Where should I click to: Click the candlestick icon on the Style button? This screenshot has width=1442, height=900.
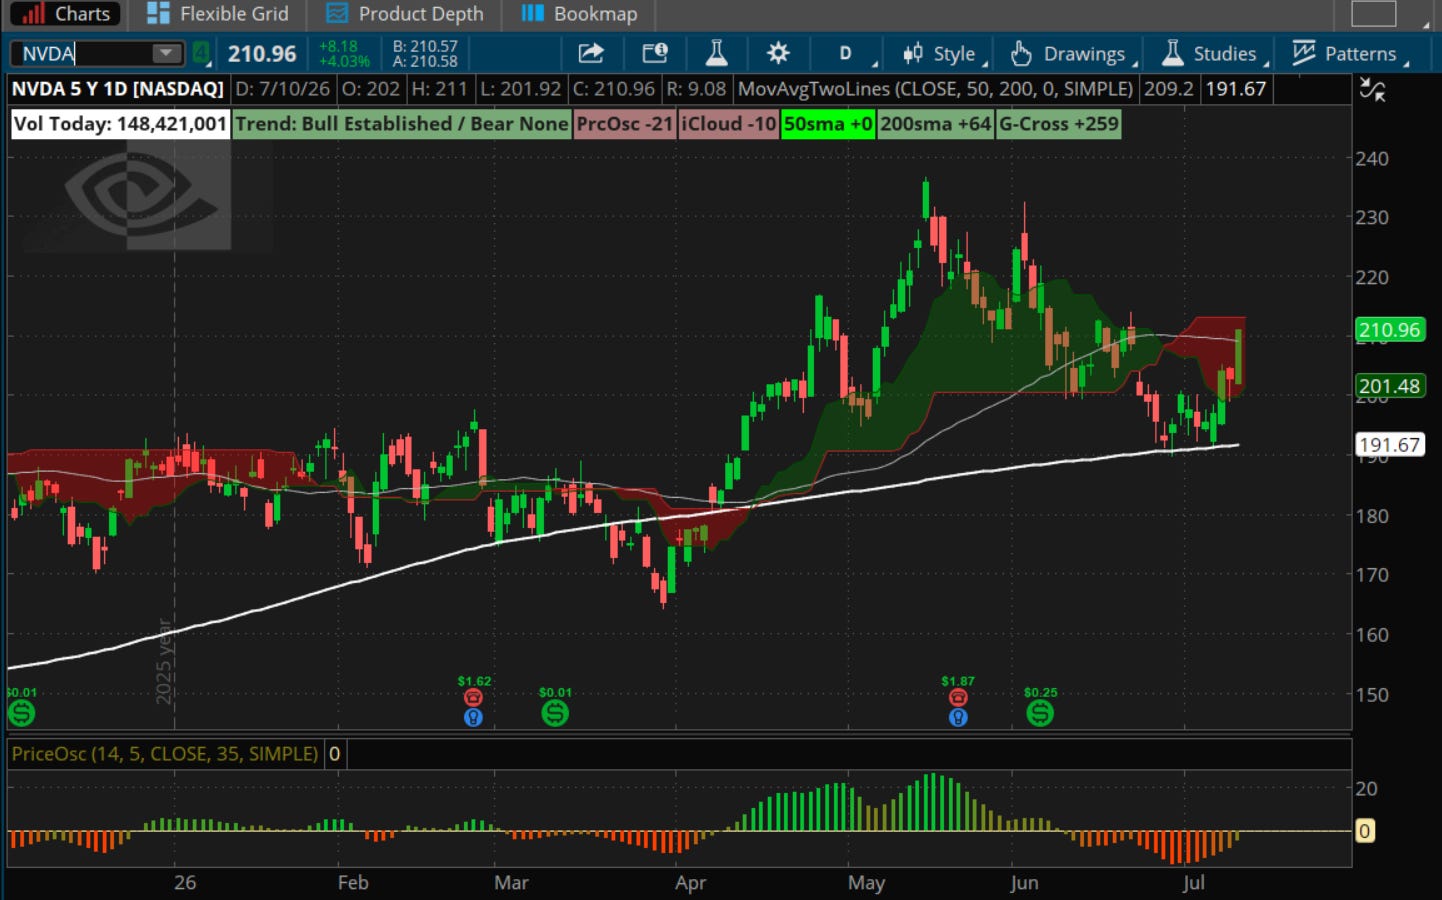click(913, 53)
